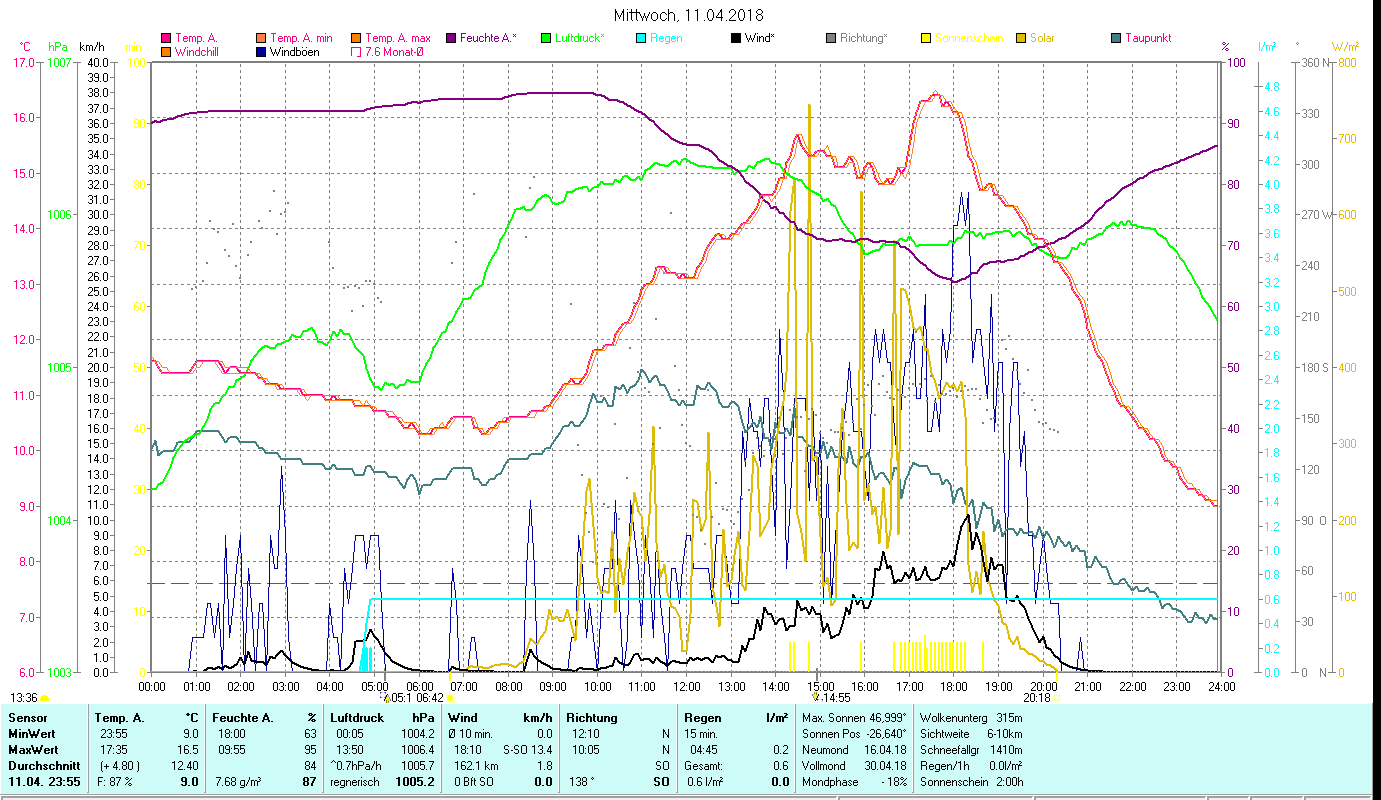Screen dimensions: 1381x800
Task: Click the sun position marker at 14:55
Action: click(x=816, y=698)
